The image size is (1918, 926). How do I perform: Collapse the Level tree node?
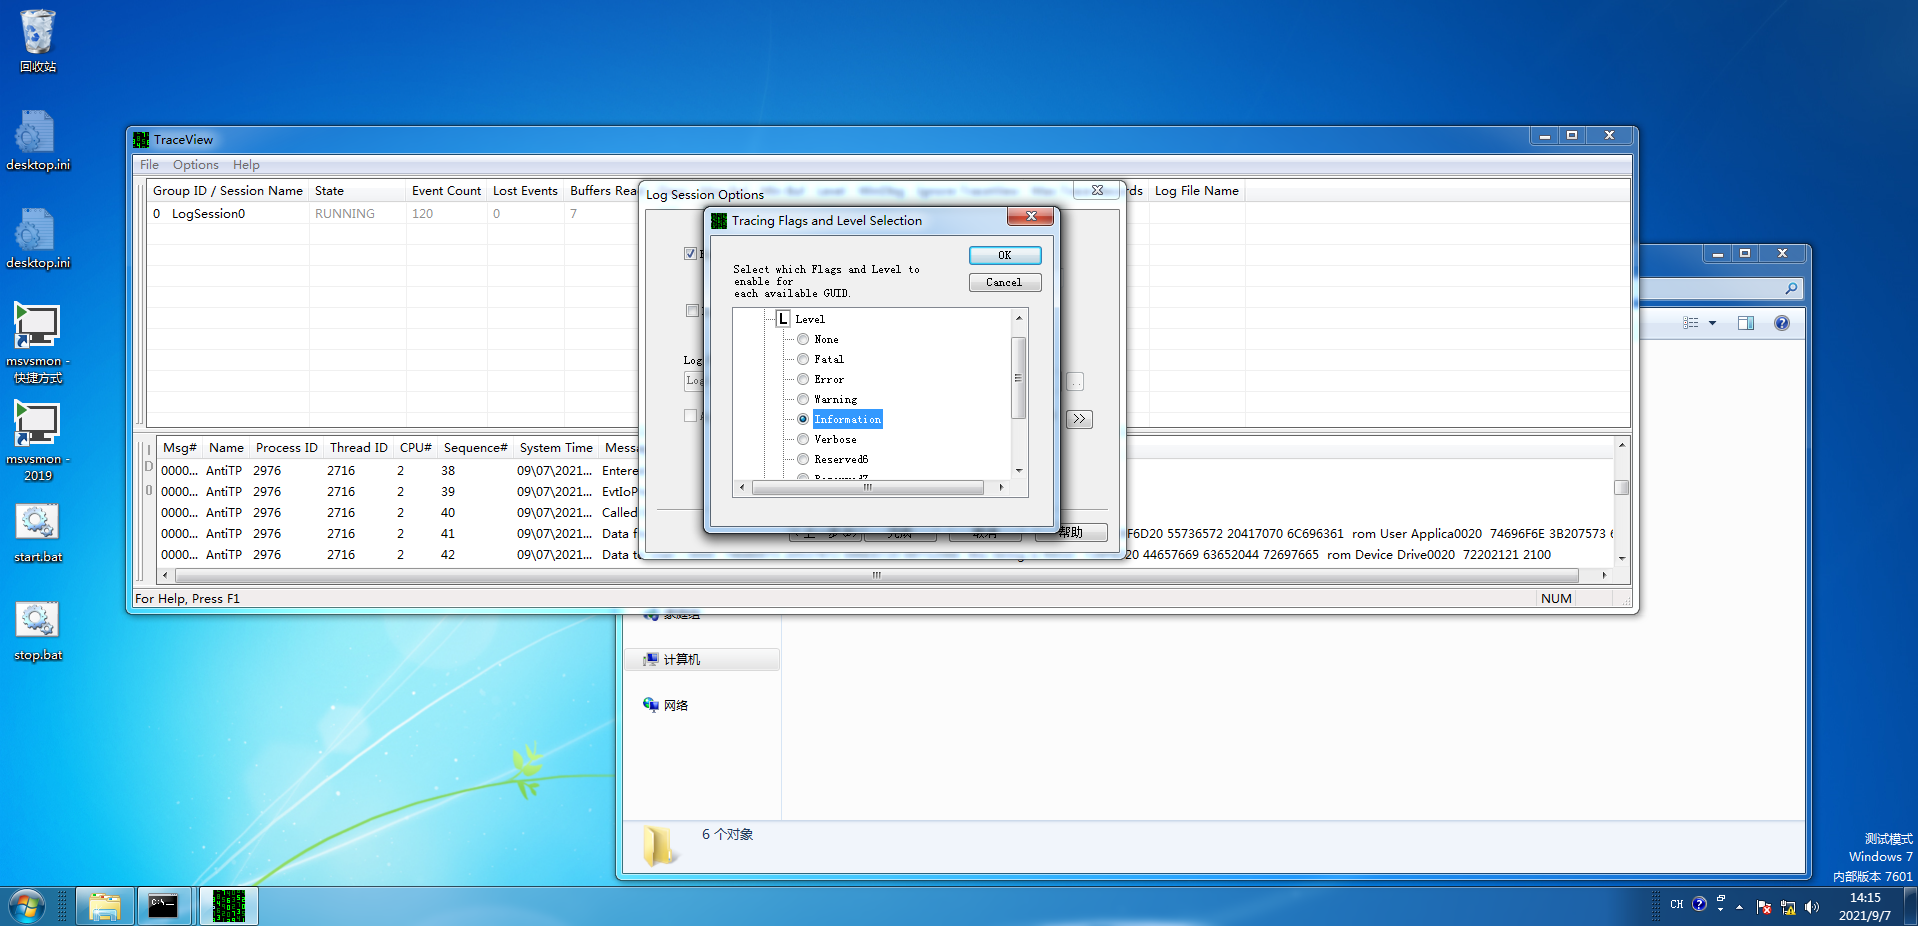[x=784, y=318]
